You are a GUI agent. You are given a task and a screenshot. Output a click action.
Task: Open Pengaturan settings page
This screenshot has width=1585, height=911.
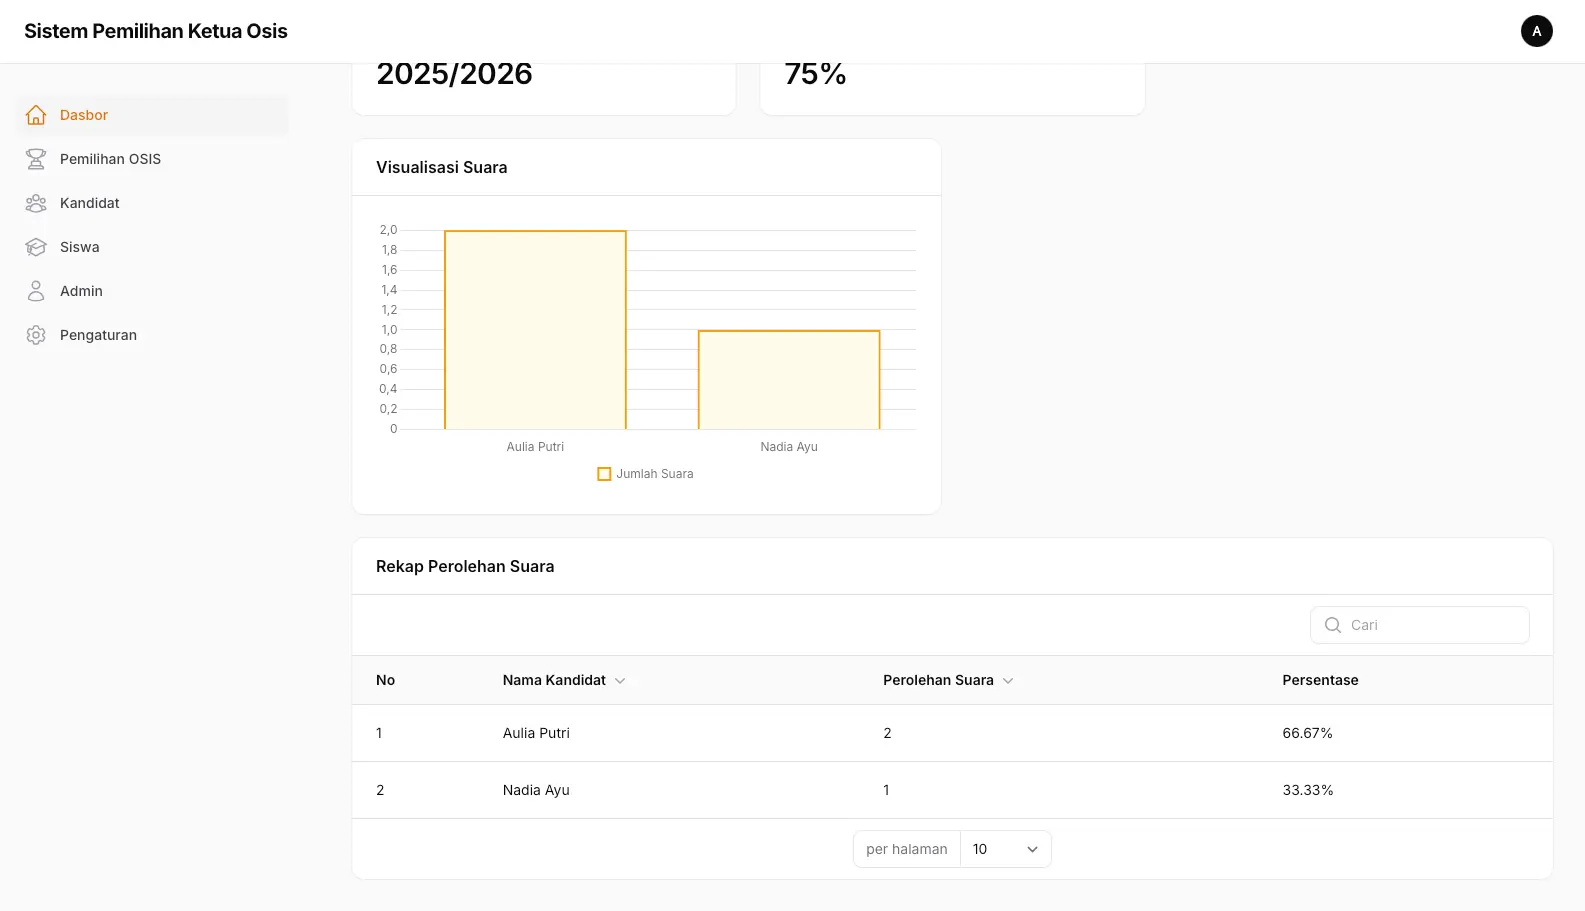coord(152,335)
